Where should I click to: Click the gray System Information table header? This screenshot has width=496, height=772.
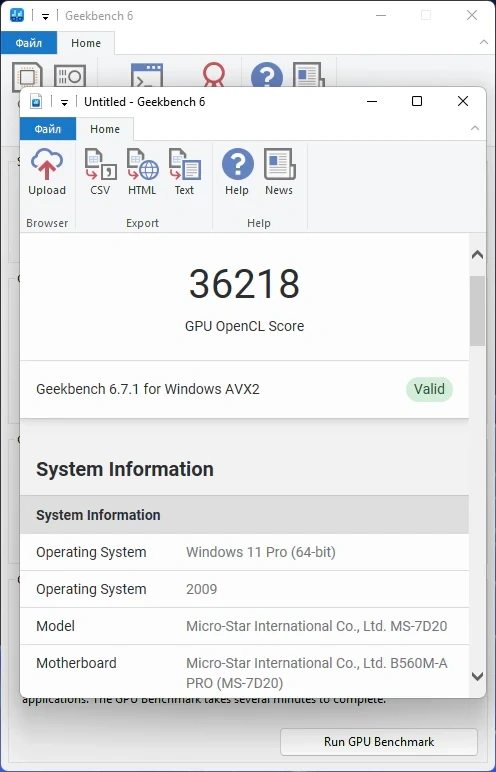coord(244,515)
